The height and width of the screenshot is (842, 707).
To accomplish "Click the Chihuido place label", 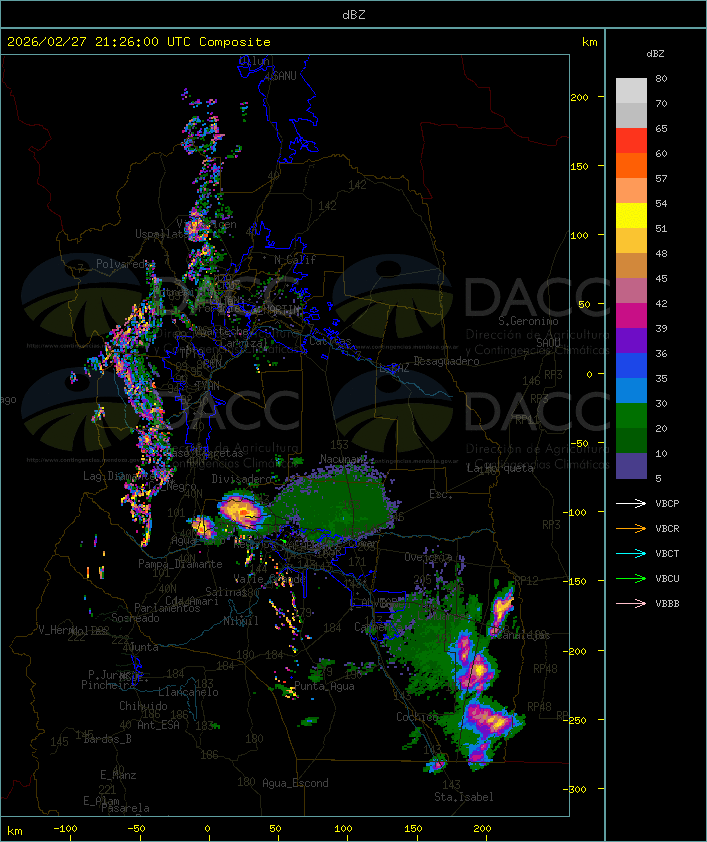I will tap(143, 706).
